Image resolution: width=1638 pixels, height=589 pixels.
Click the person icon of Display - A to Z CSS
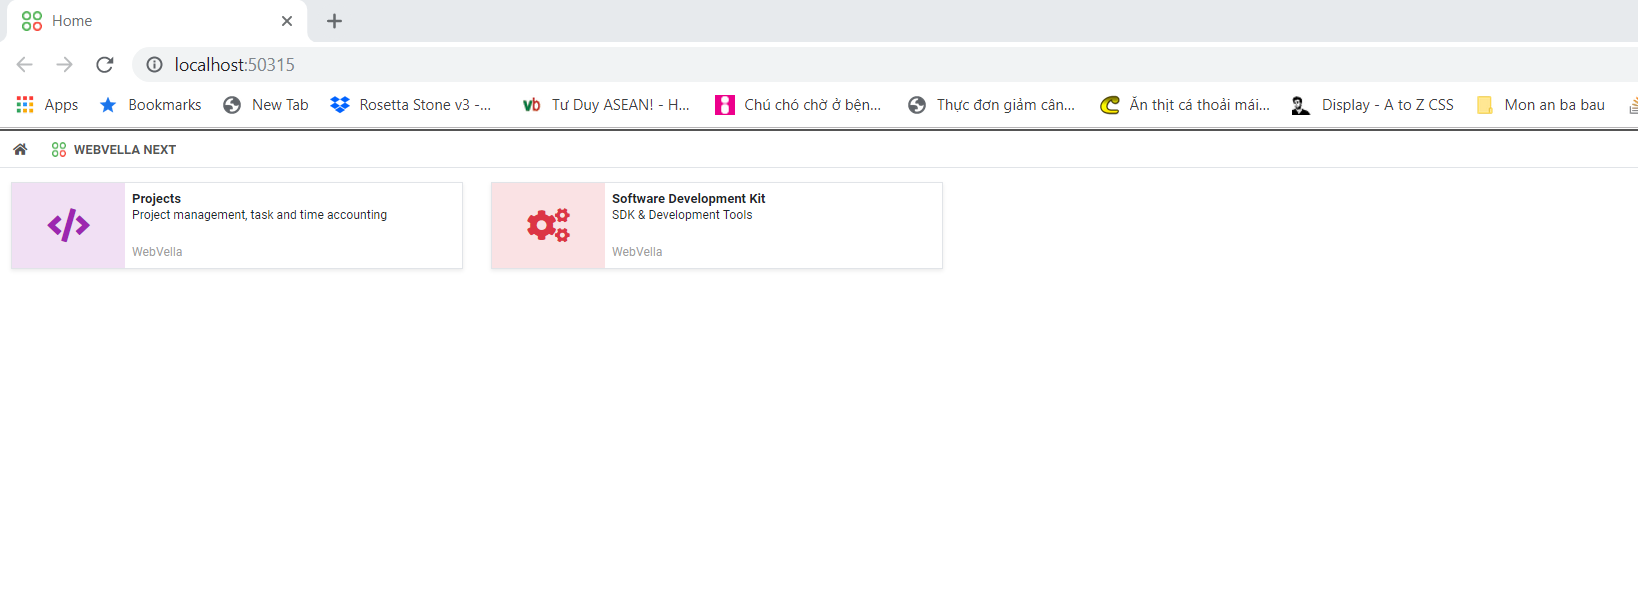click(x=1300, y=105)
